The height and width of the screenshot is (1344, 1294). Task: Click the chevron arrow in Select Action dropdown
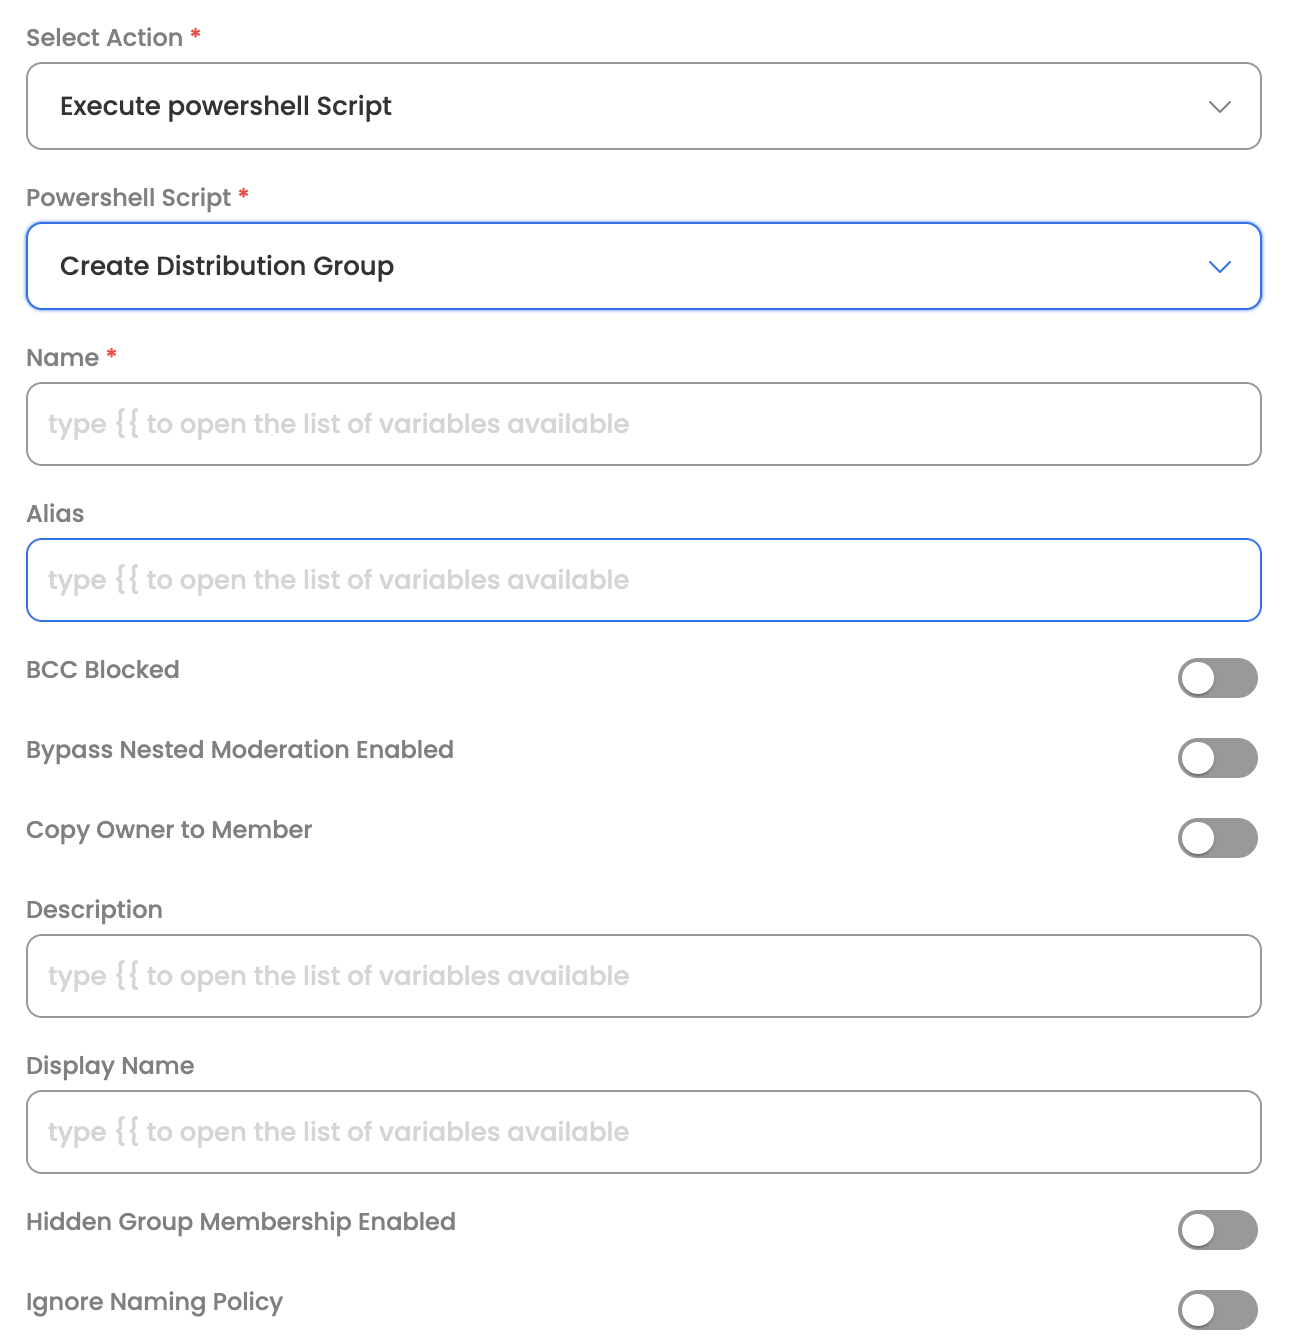click(x=1219, y=107)
